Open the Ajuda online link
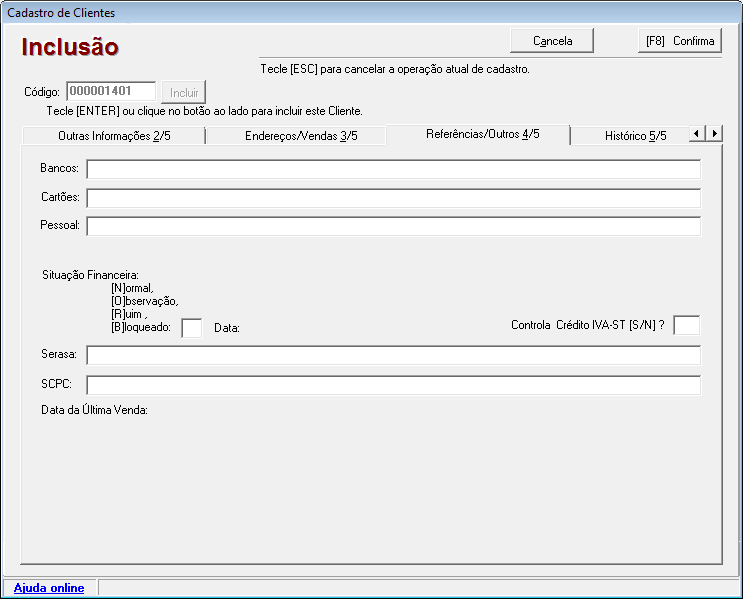 pos(49,588)
